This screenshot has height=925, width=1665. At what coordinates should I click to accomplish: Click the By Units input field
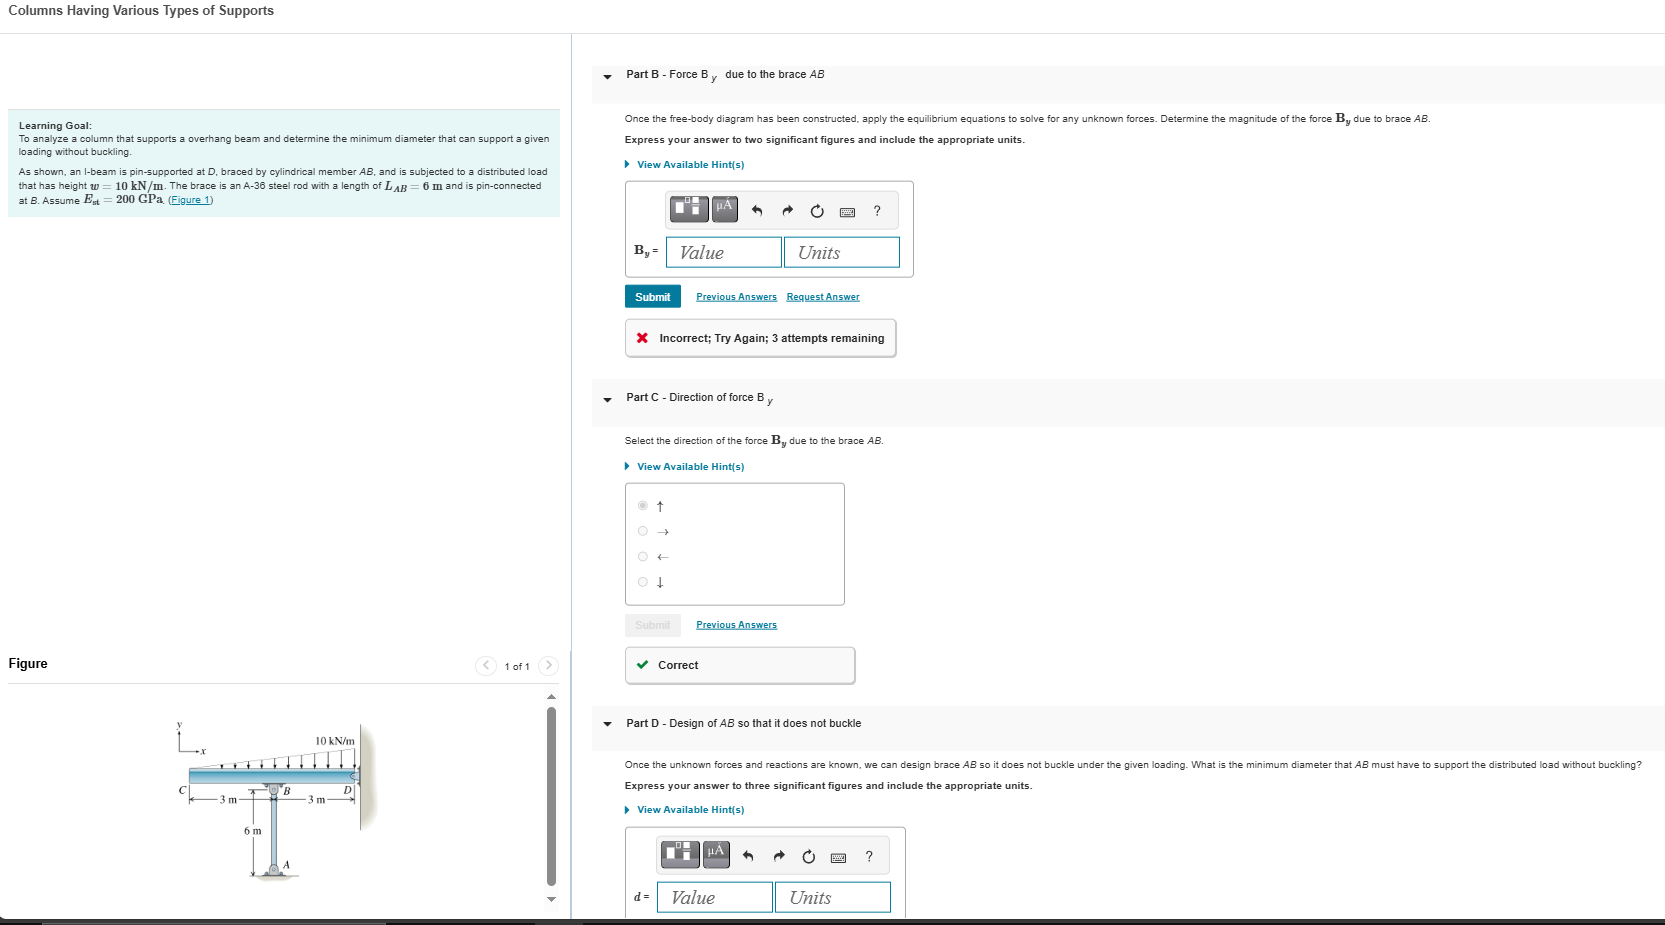[x=842, y=252]
